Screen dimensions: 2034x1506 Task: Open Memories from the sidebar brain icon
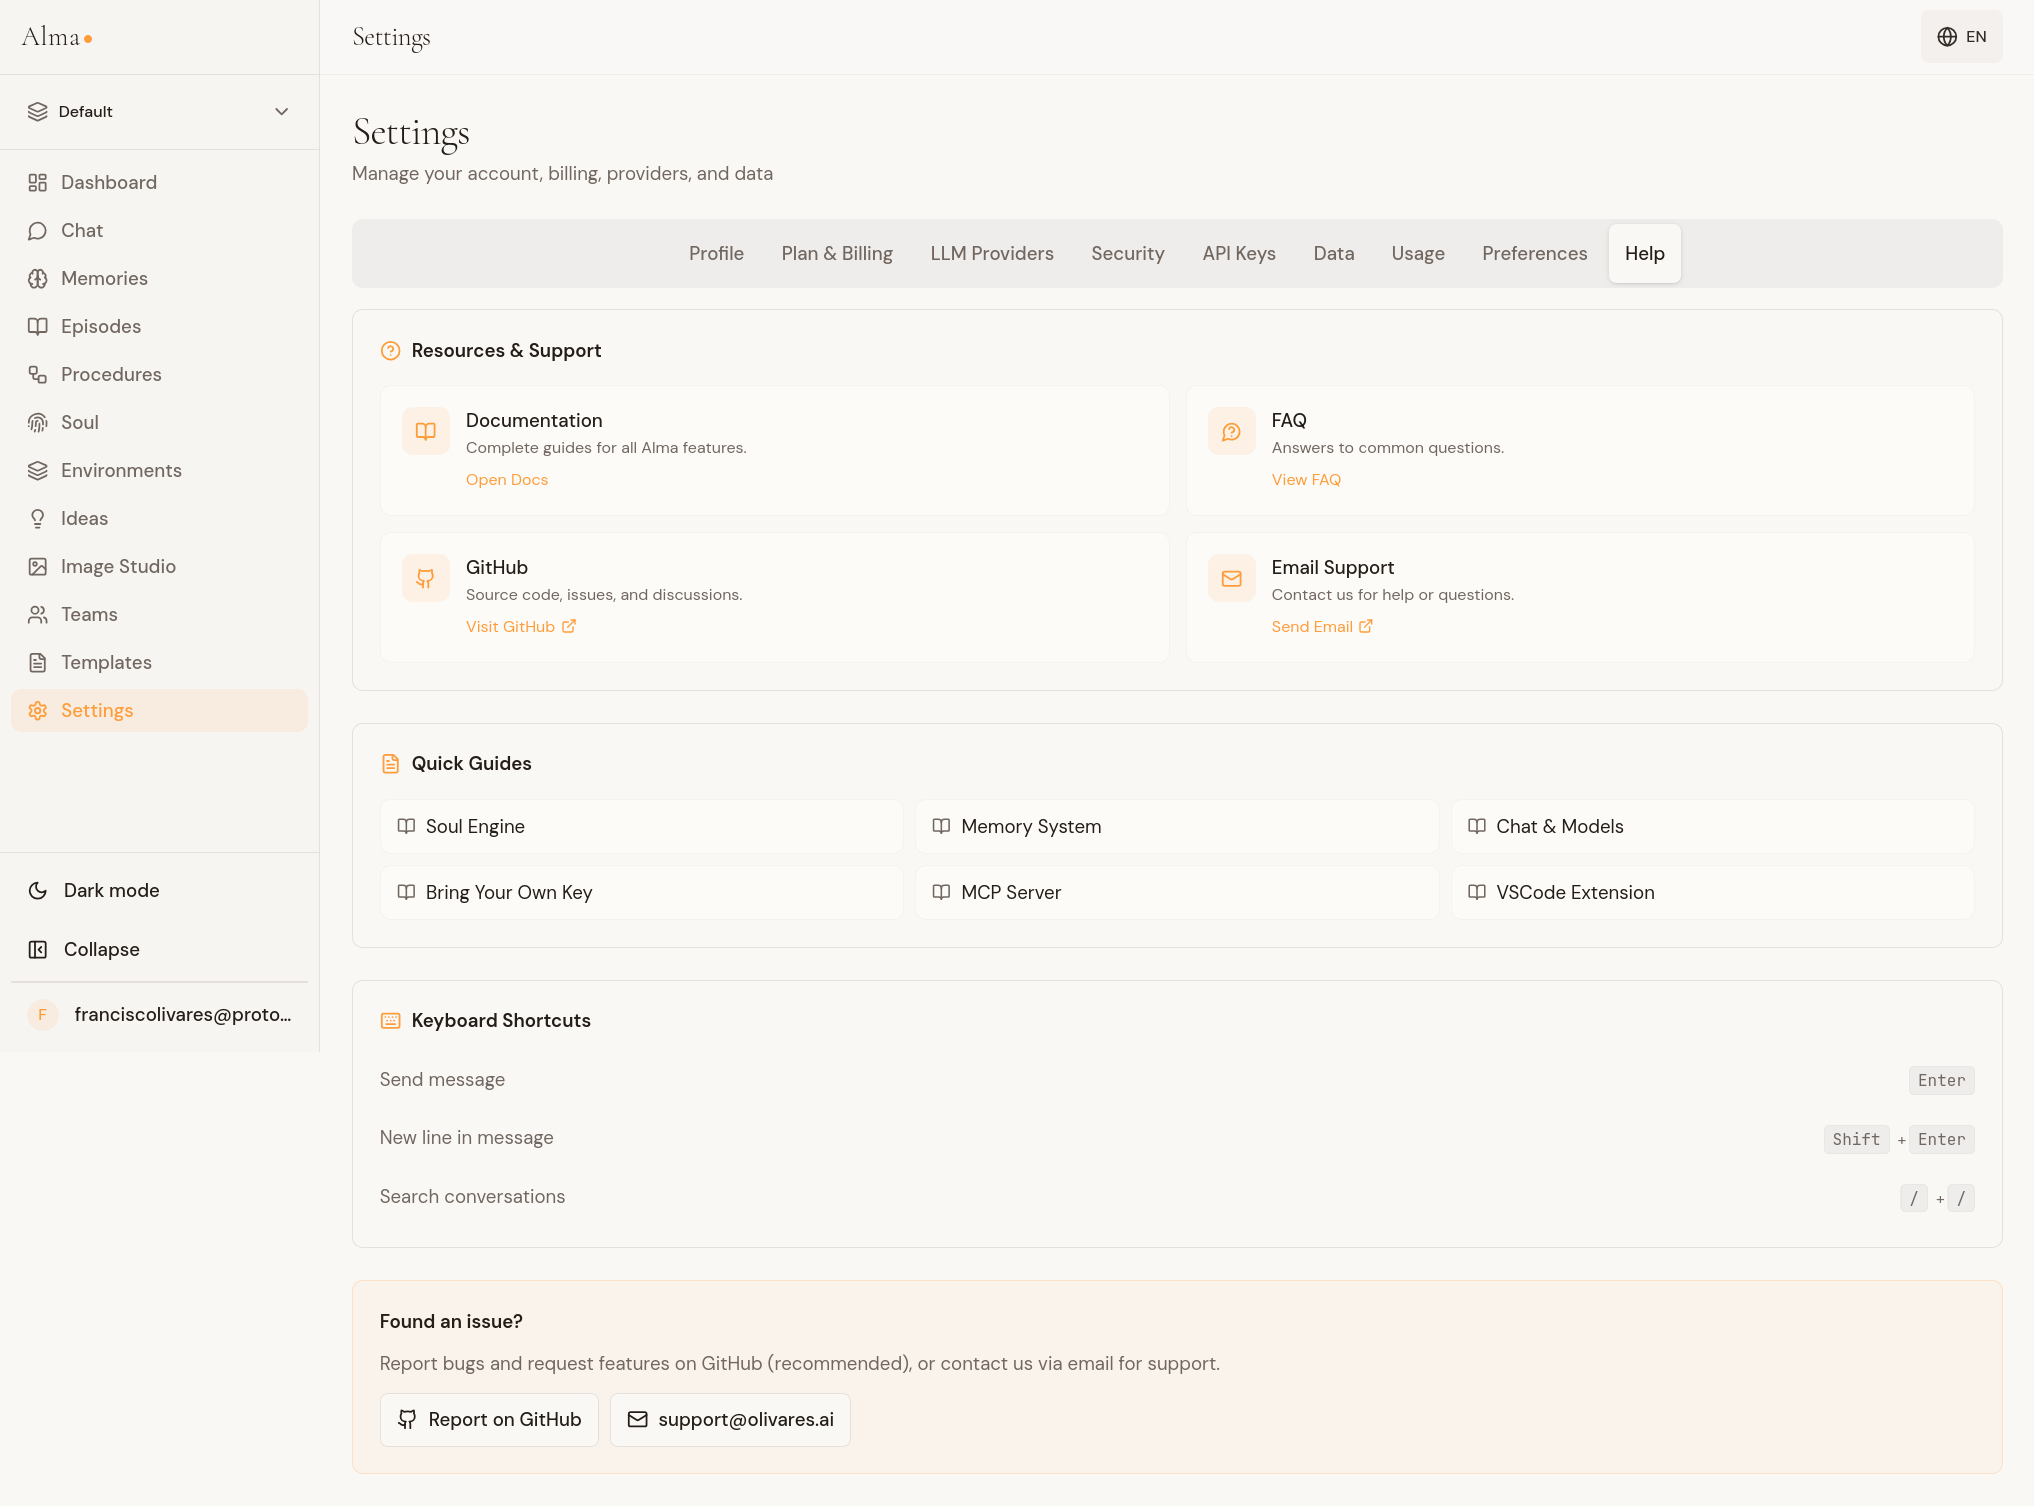click(38, 279)
